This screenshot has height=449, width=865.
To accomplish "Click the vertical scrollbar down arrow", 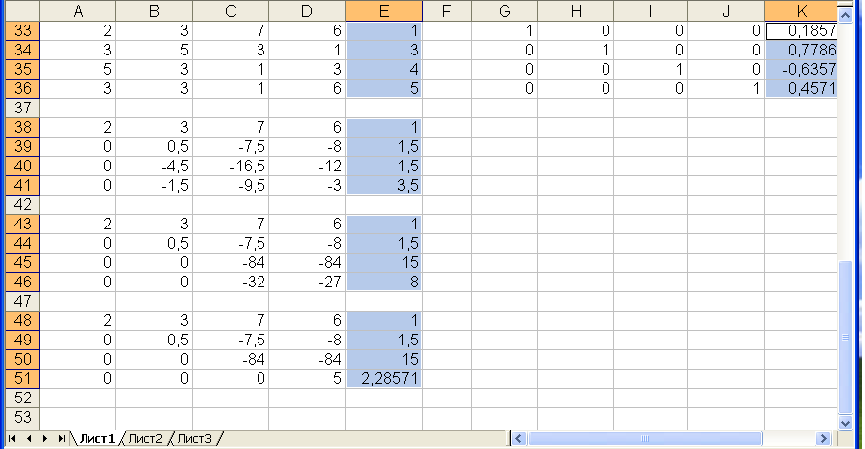I will coord(845,423).
